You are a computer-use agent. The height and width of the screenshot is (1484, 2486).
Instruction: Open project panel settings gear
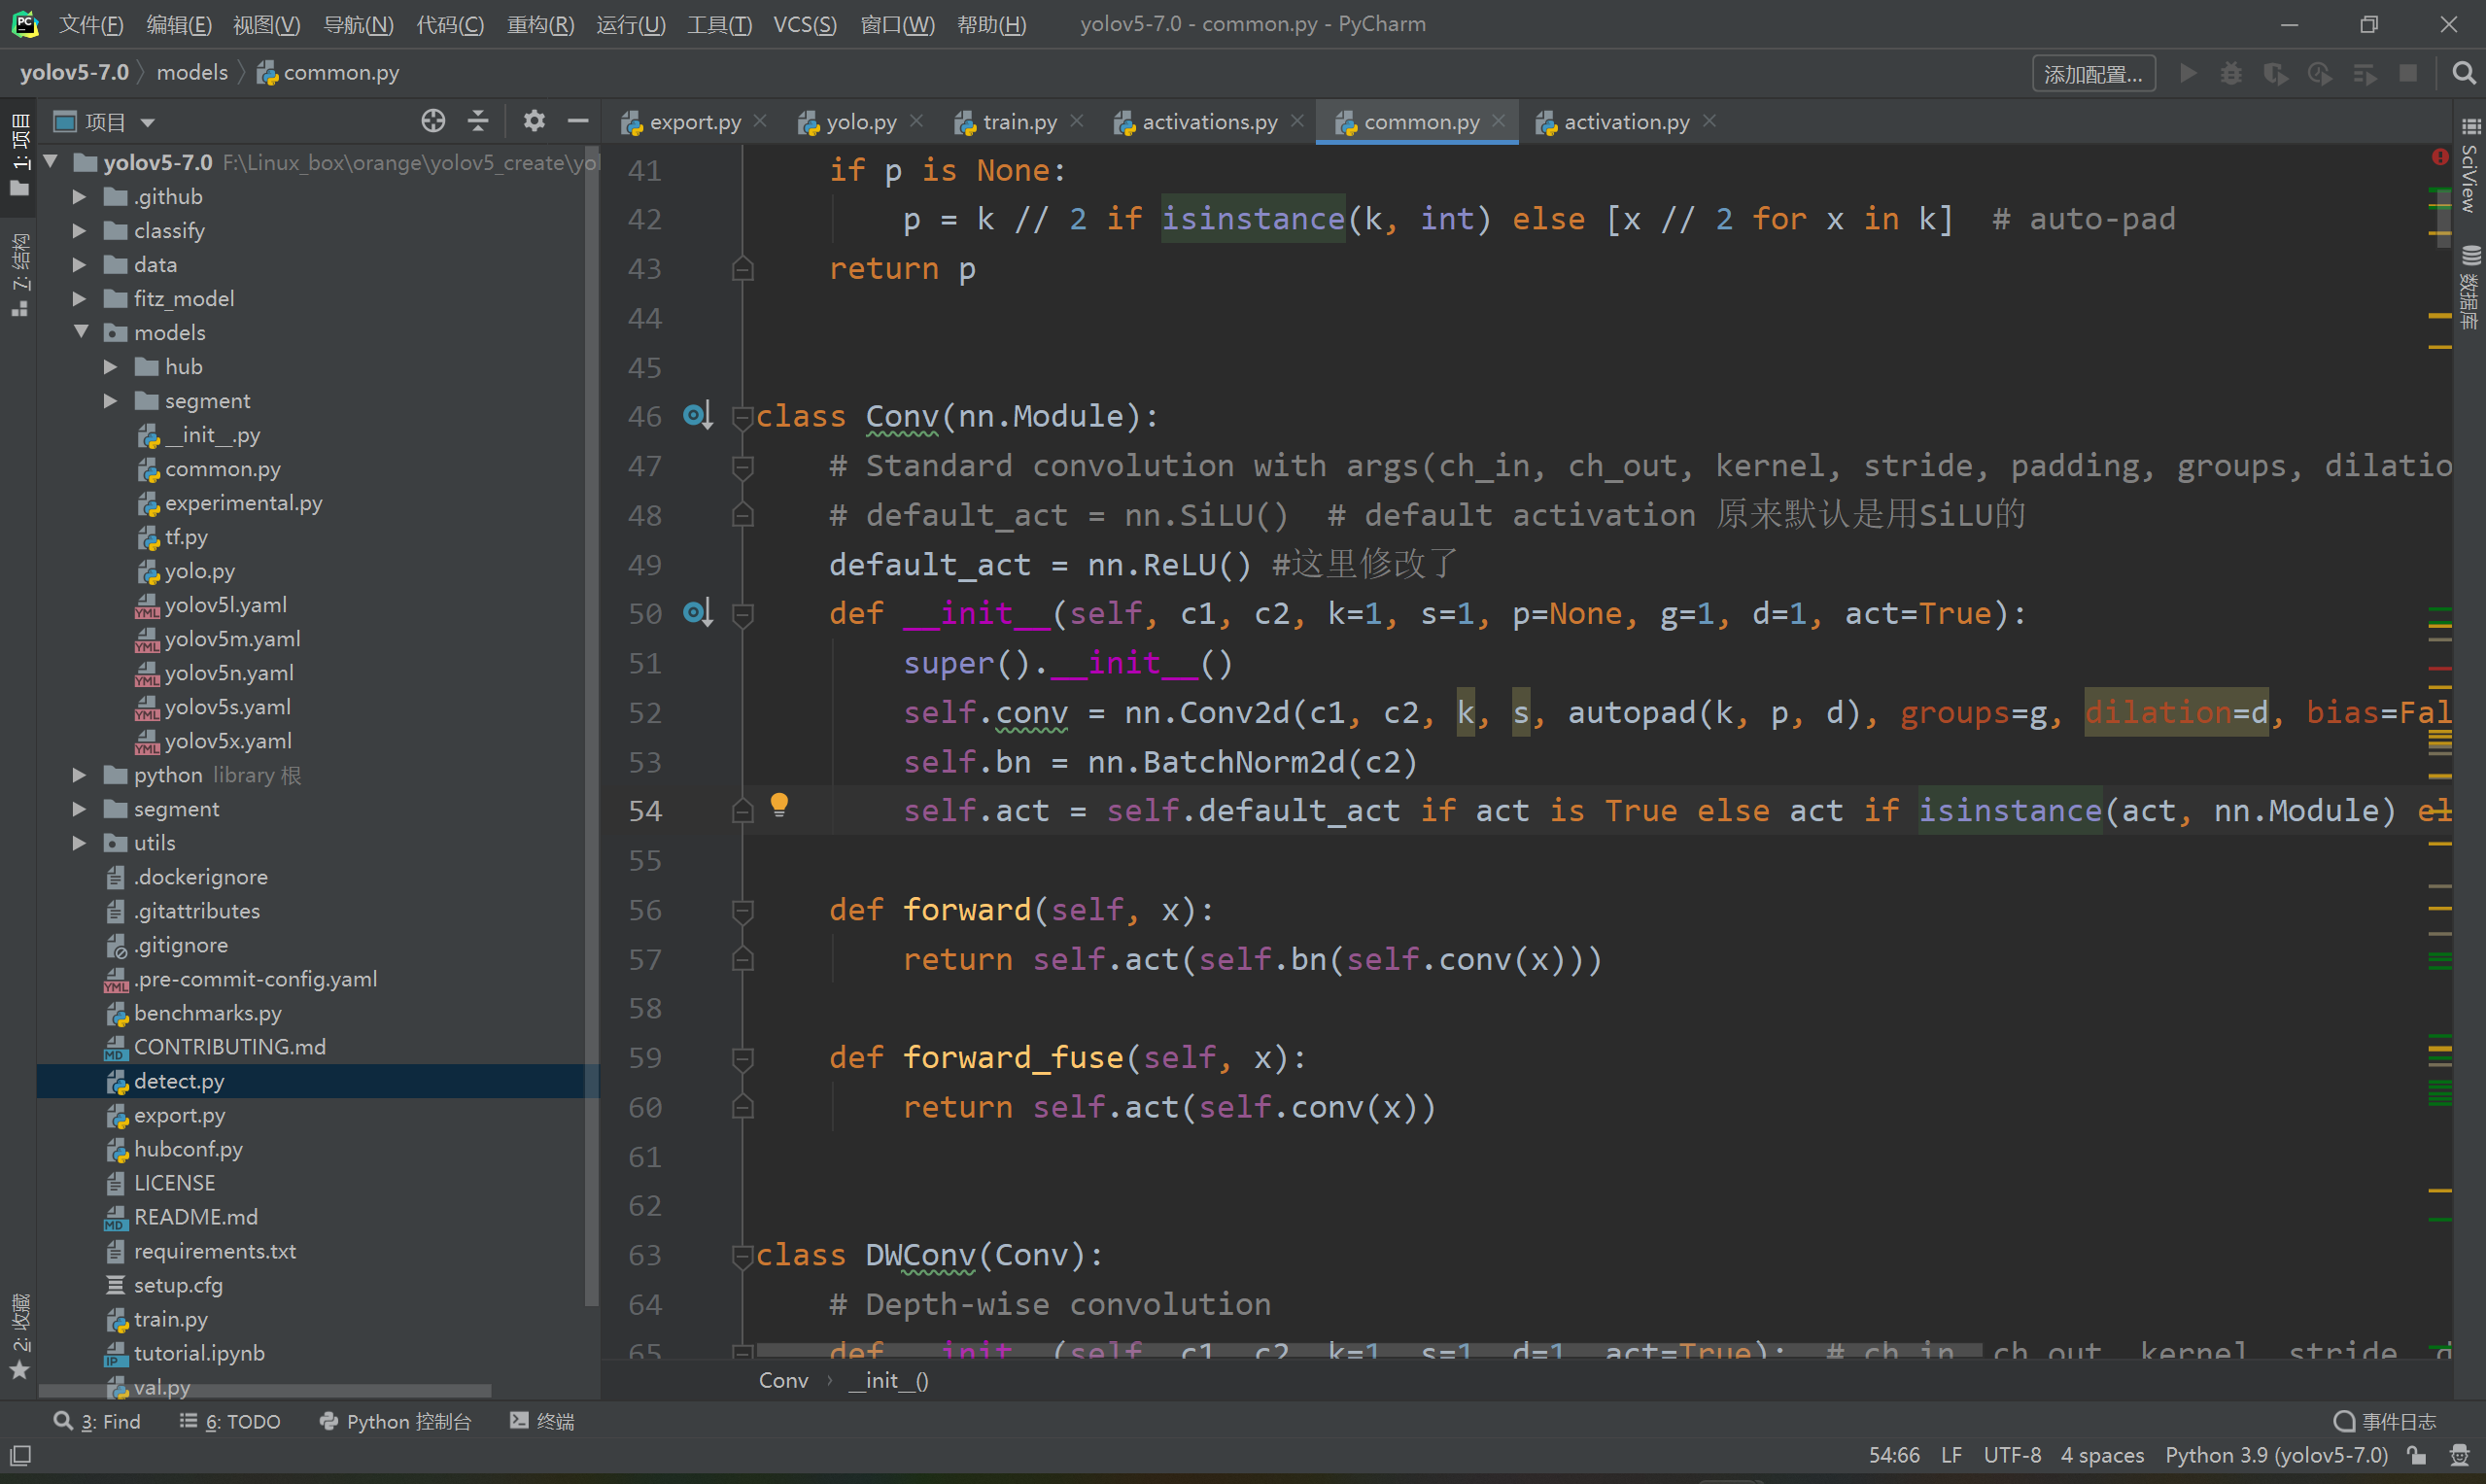point(534,121)
